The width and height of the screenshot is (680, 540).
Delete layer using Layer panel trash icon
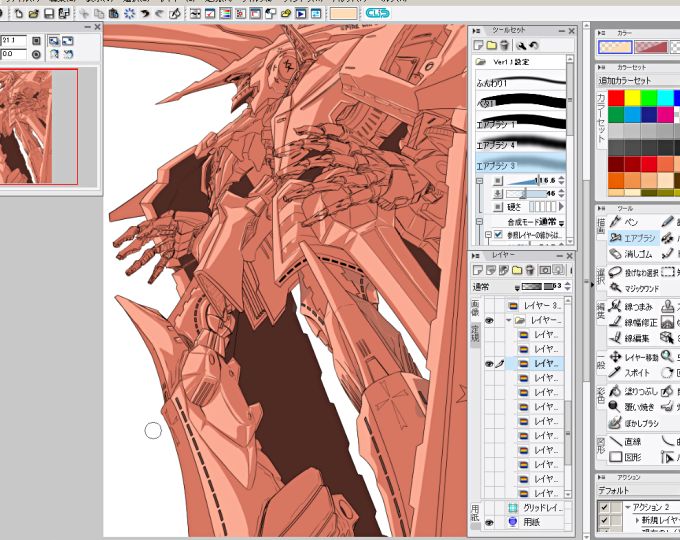click(x=530, y=270)
